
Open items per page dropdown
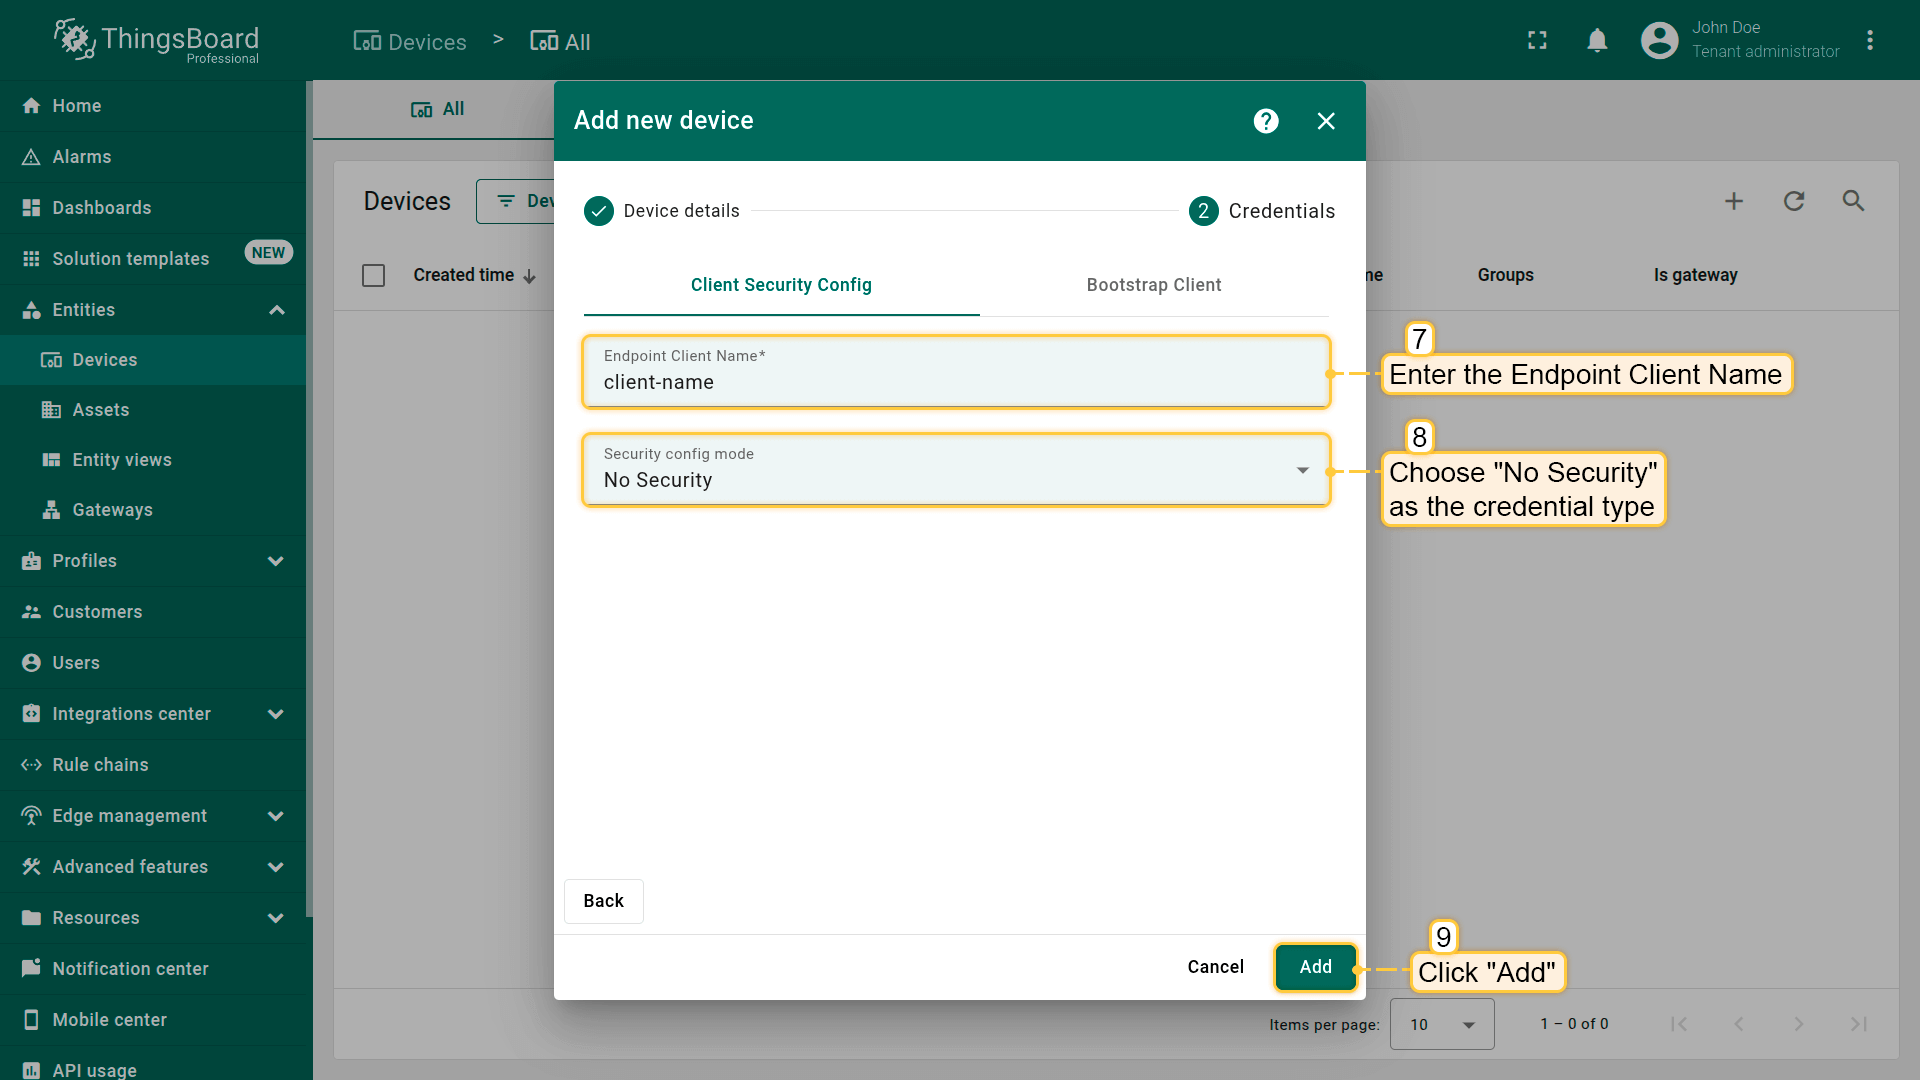coord(1442,1024)
